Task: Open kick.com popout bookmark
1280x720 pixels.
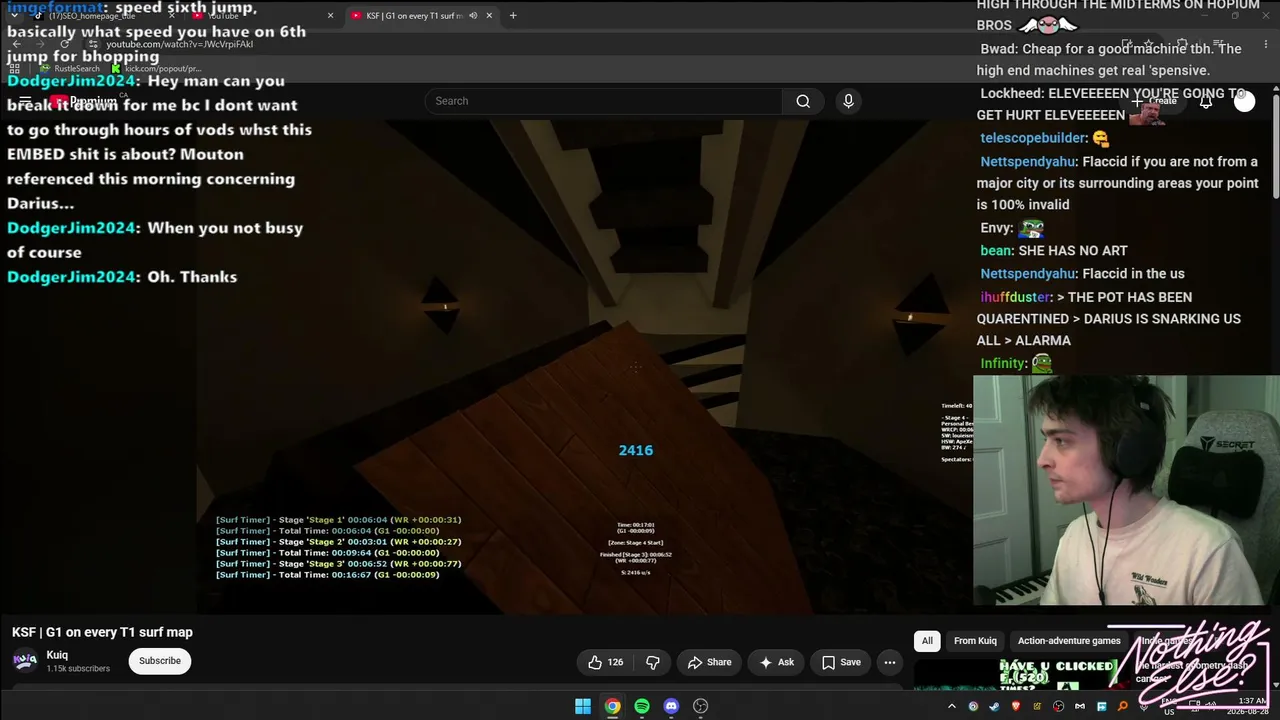Action: (x=156, y=69)
